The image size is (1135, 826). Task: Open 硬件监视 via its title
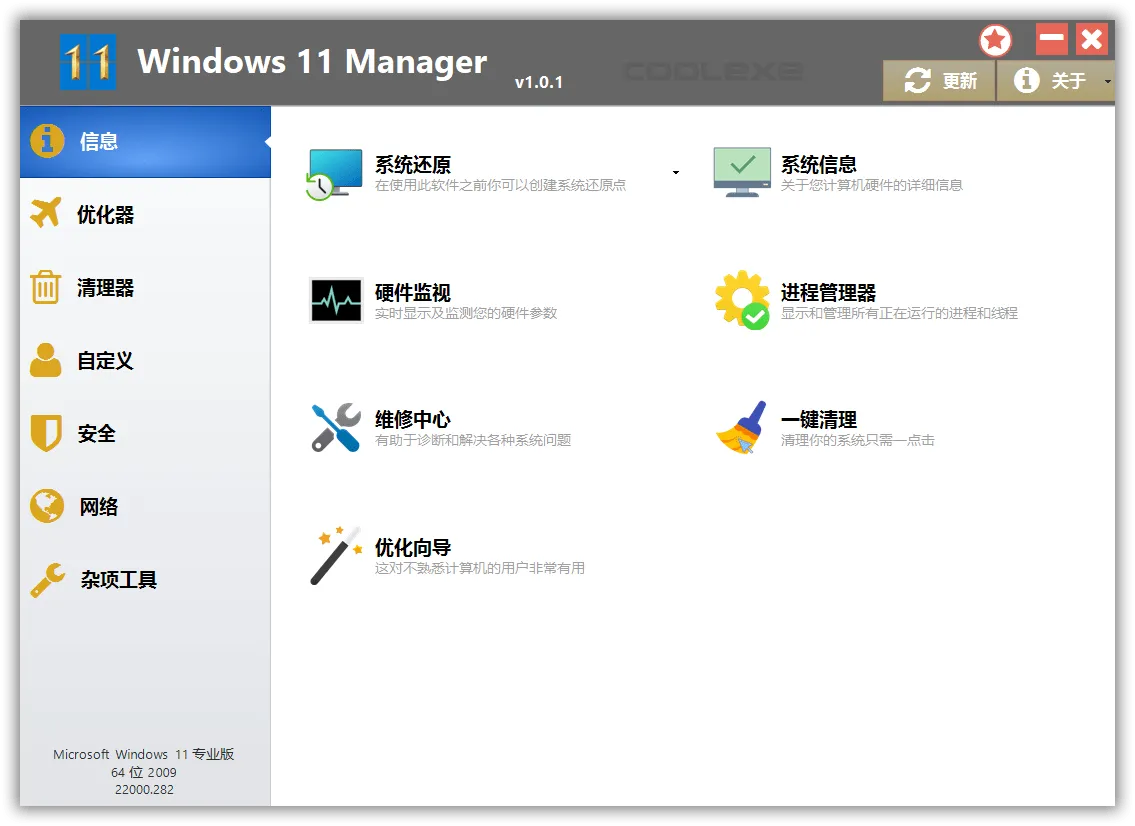[413, 292]
